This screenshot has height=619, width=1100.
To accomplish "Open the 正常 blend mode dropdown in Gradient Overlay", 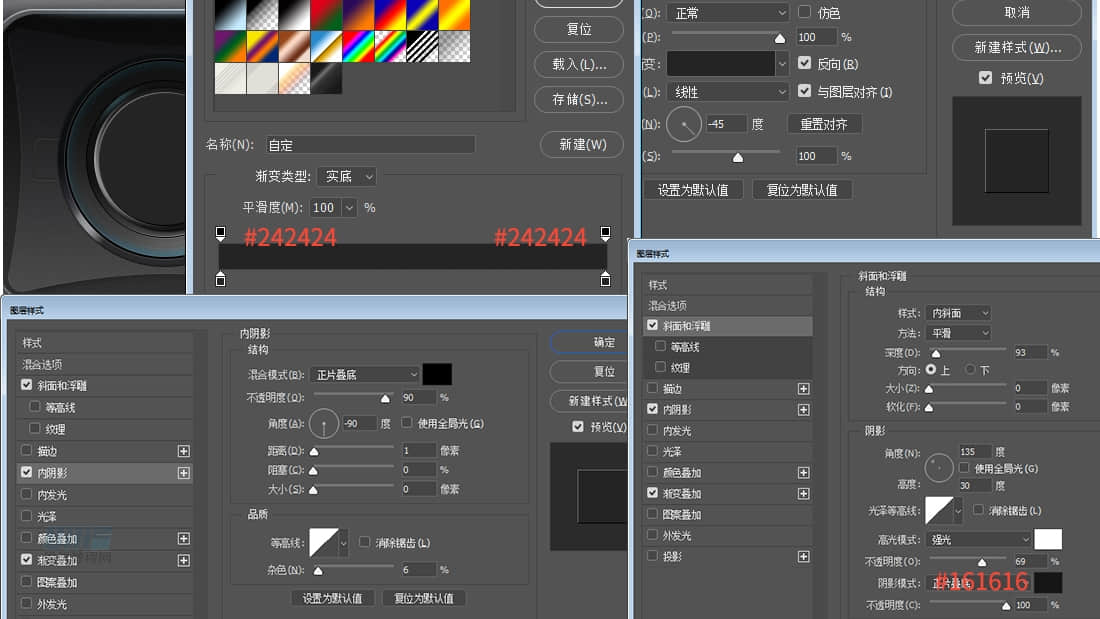I will (728, 13).
